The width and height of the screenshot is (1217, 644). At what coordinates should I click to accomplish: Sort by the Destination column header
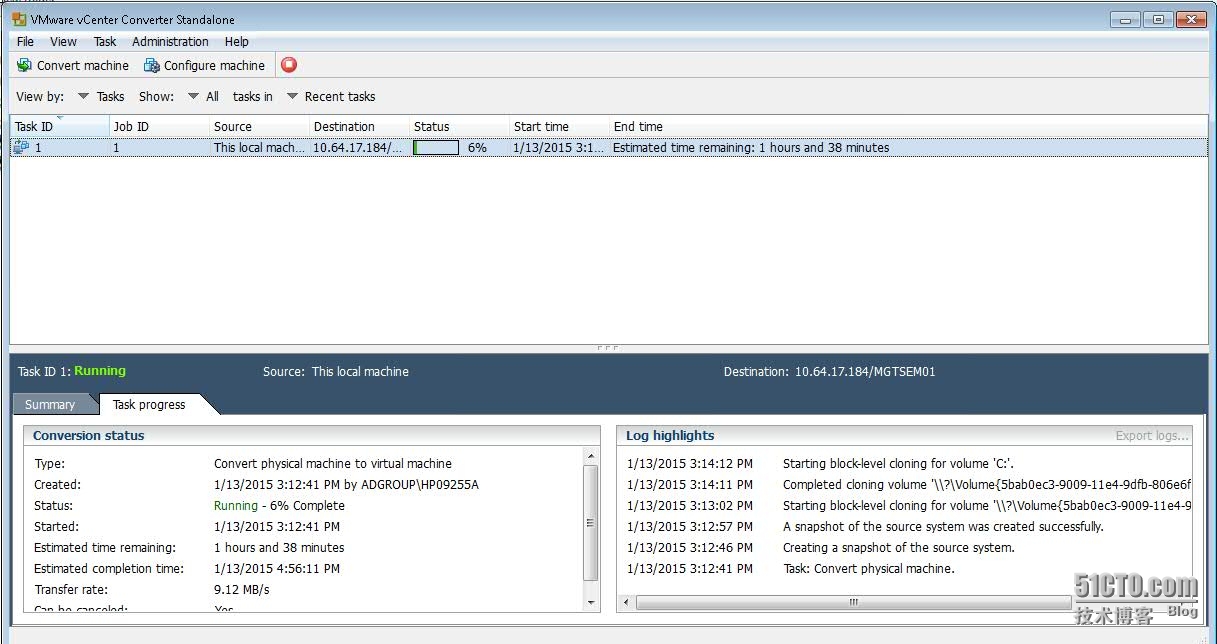(x=359, y=126)
